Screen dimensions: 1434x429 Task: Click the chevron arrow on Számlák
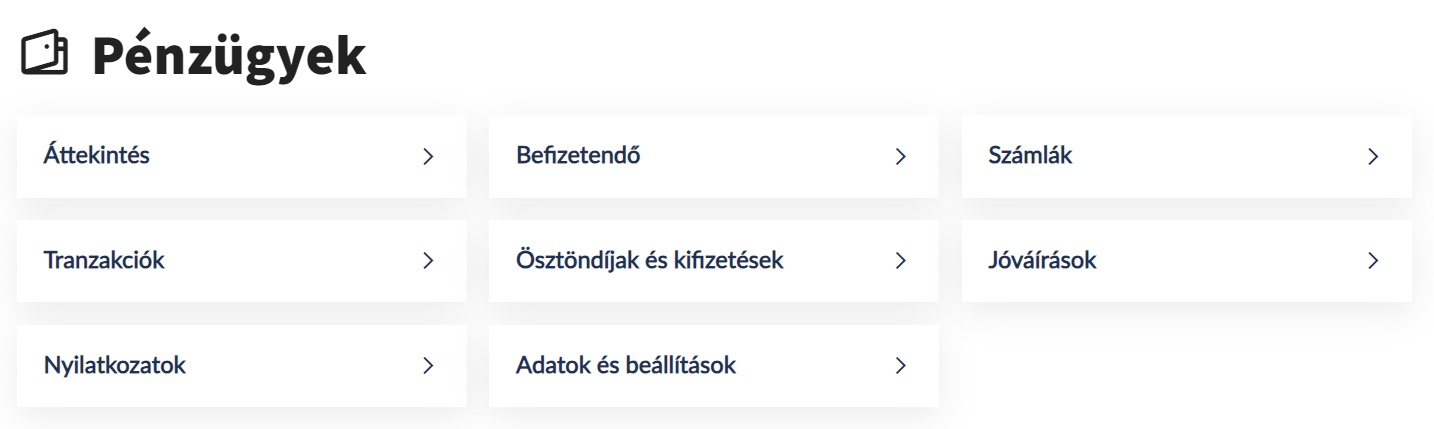click(1373, 157)
